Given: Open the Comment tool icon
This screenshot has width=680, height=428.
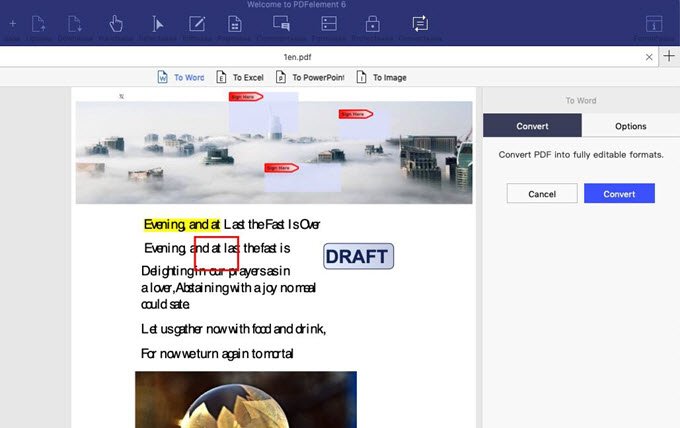Looking at the screenshot, I should pyautogui.click(x=281, y=23).
